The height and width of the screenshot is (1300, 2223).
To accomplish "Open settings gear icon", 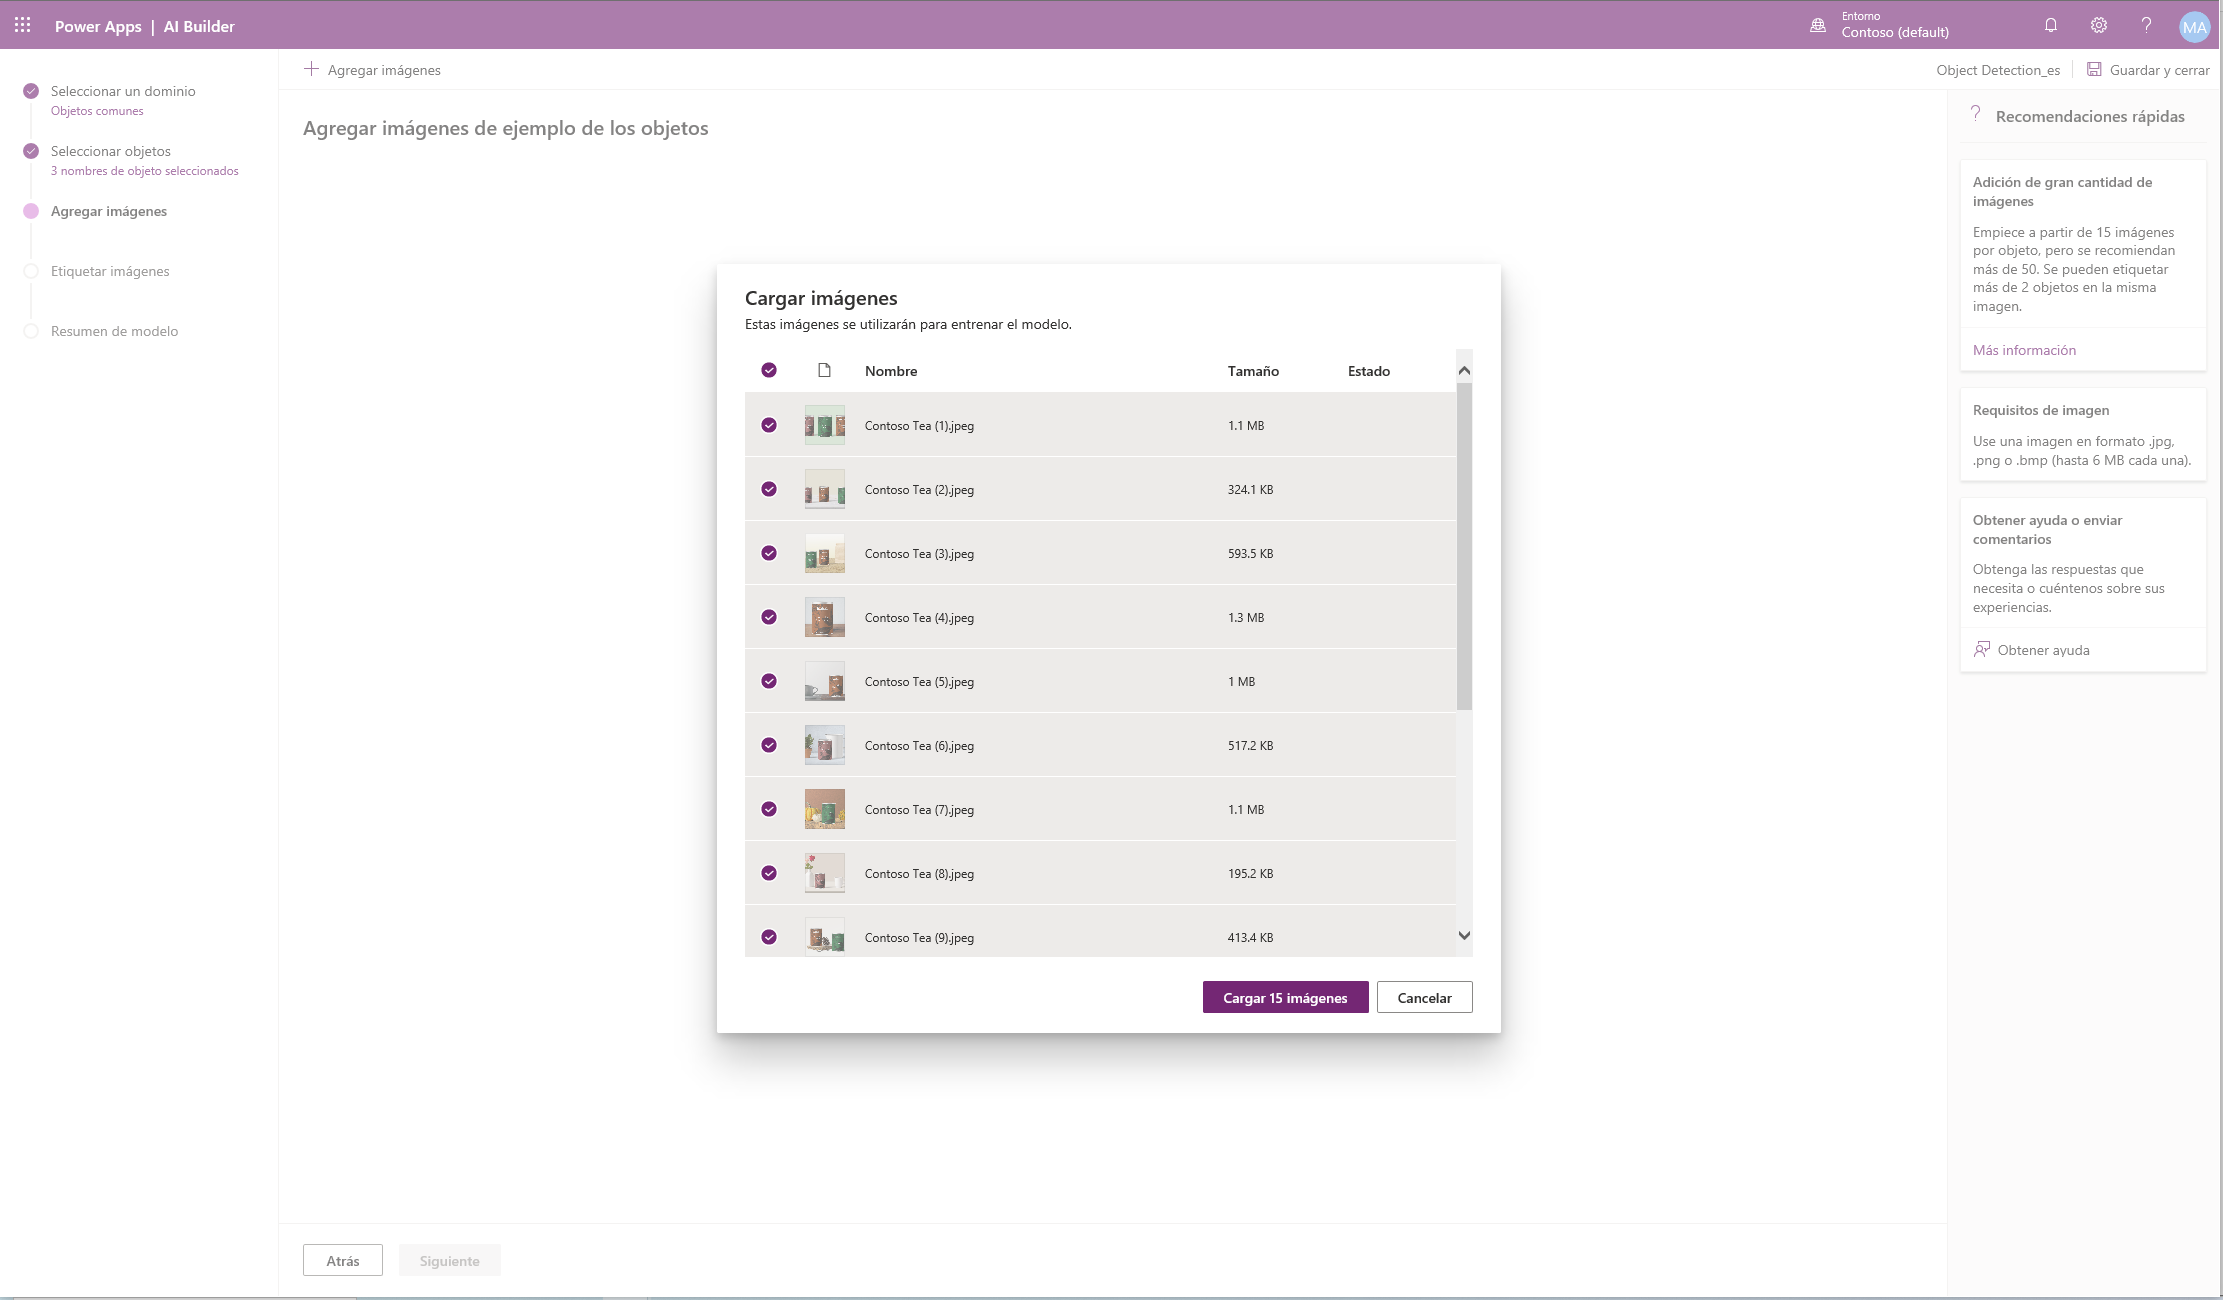I will [2098, 26].
